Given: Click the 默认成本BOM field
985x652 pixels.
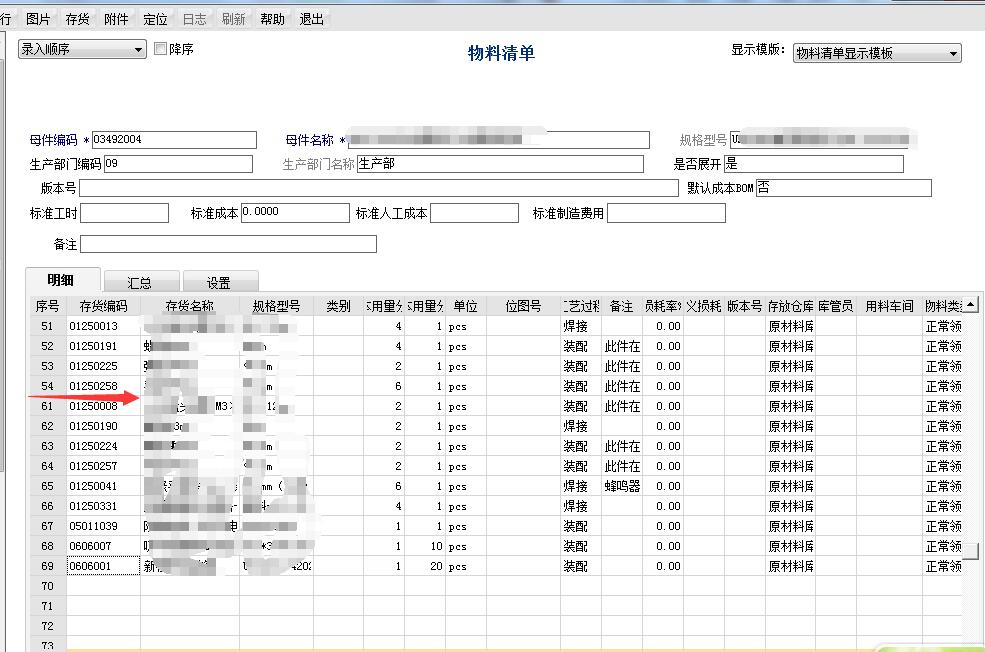Looking at the screenshot, I should coord(844,188).
